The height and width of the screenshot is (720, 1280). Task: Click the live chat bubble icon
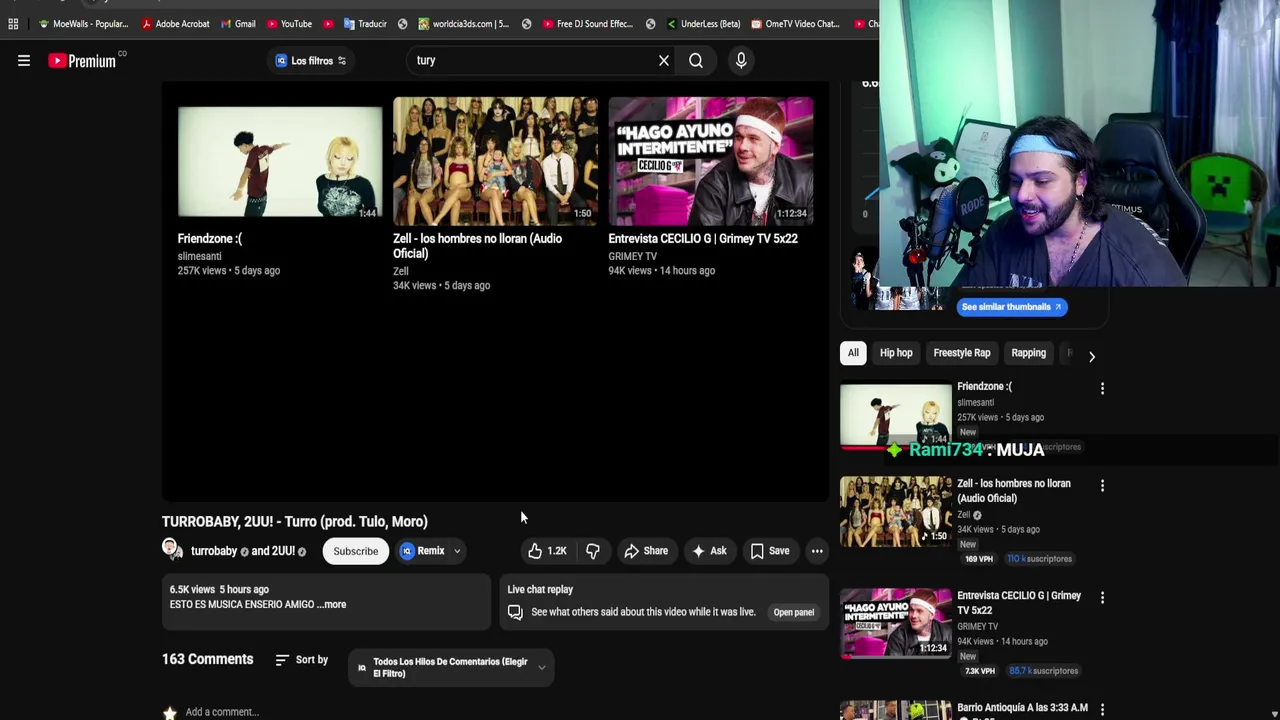(515, 612)
